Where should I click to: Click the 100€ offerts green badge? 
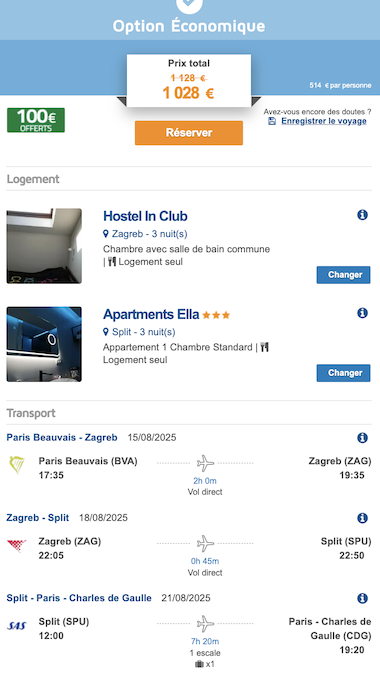click(36, 120)
